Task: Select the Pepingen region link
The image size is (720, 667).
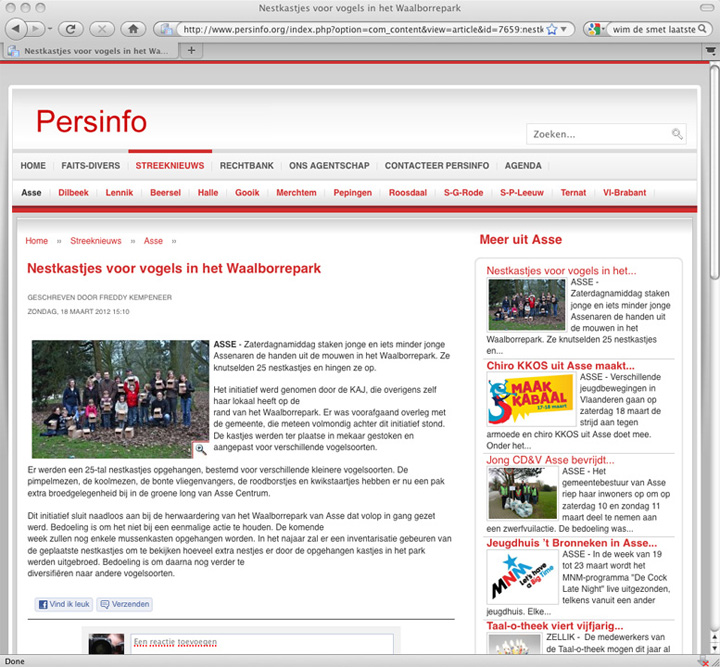Action: pos(353,193)
